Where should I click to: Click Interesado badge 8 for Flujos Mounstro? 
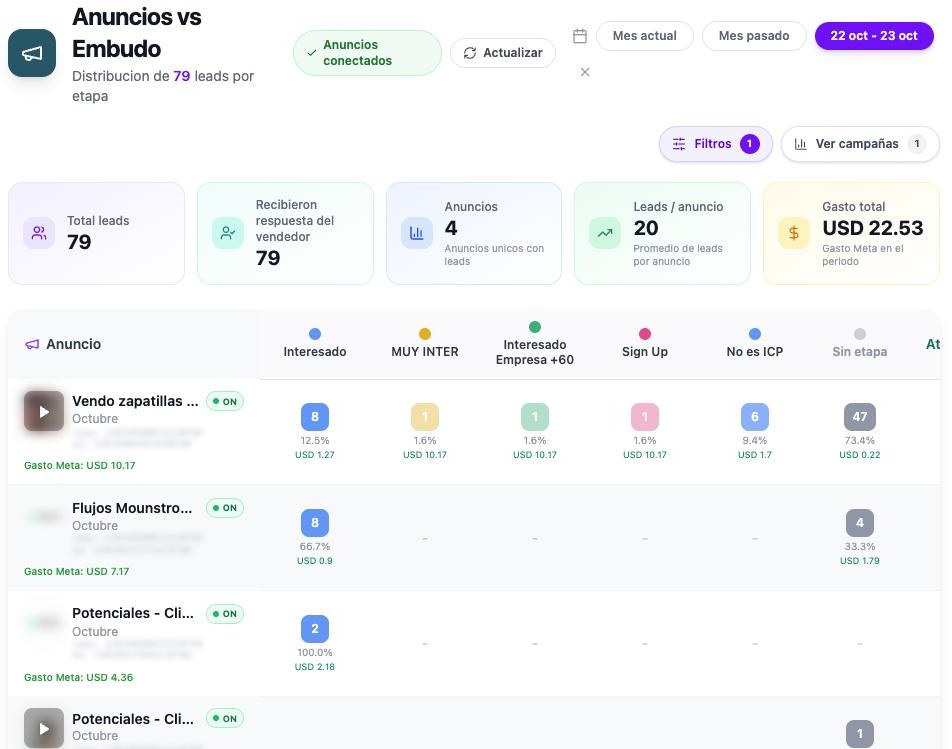click(314, 523)
